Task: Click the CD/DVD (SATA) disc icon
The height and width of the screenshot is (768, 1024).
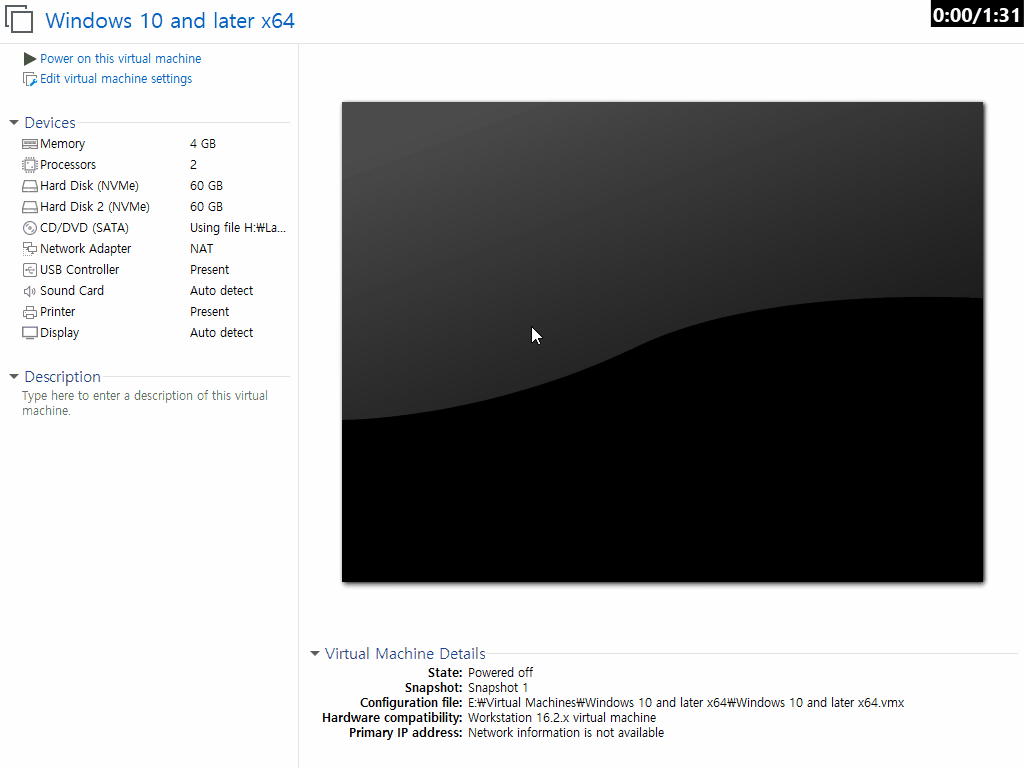Action: [x=29, y=228]
